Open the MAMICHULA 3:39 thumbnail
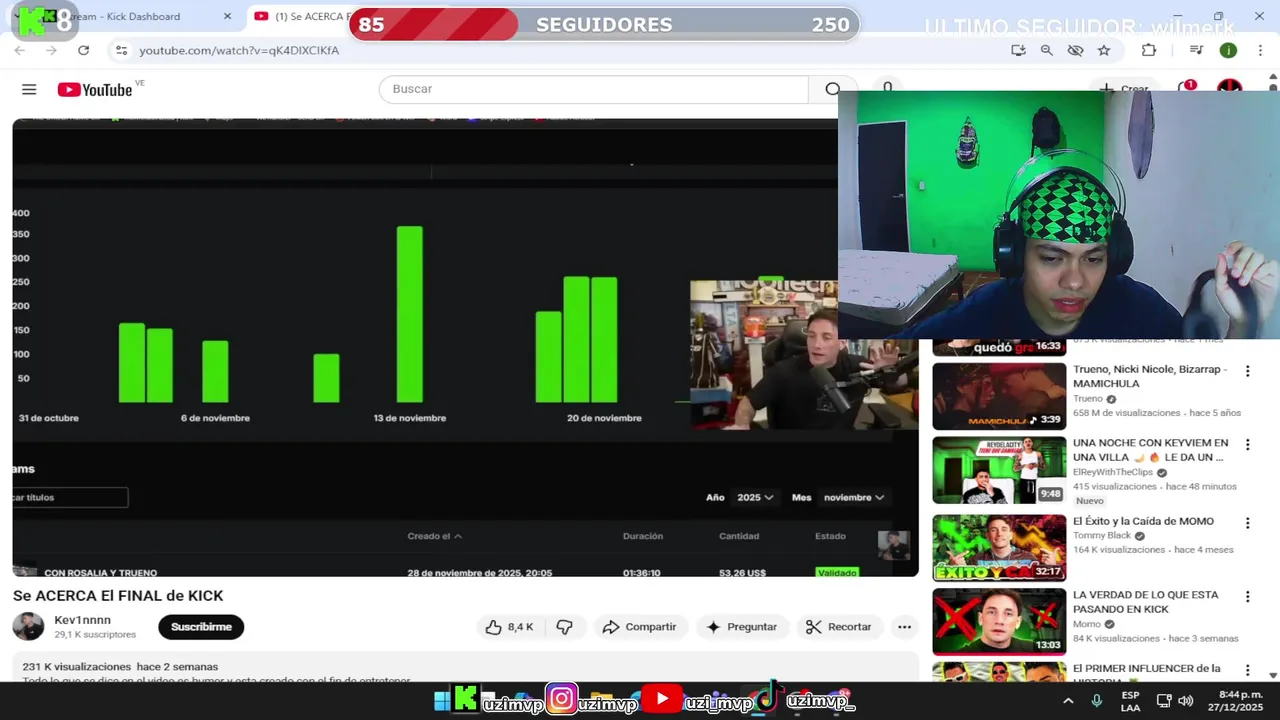The height and width of the screenshot is (720, 1280). (x=999, y=396)
